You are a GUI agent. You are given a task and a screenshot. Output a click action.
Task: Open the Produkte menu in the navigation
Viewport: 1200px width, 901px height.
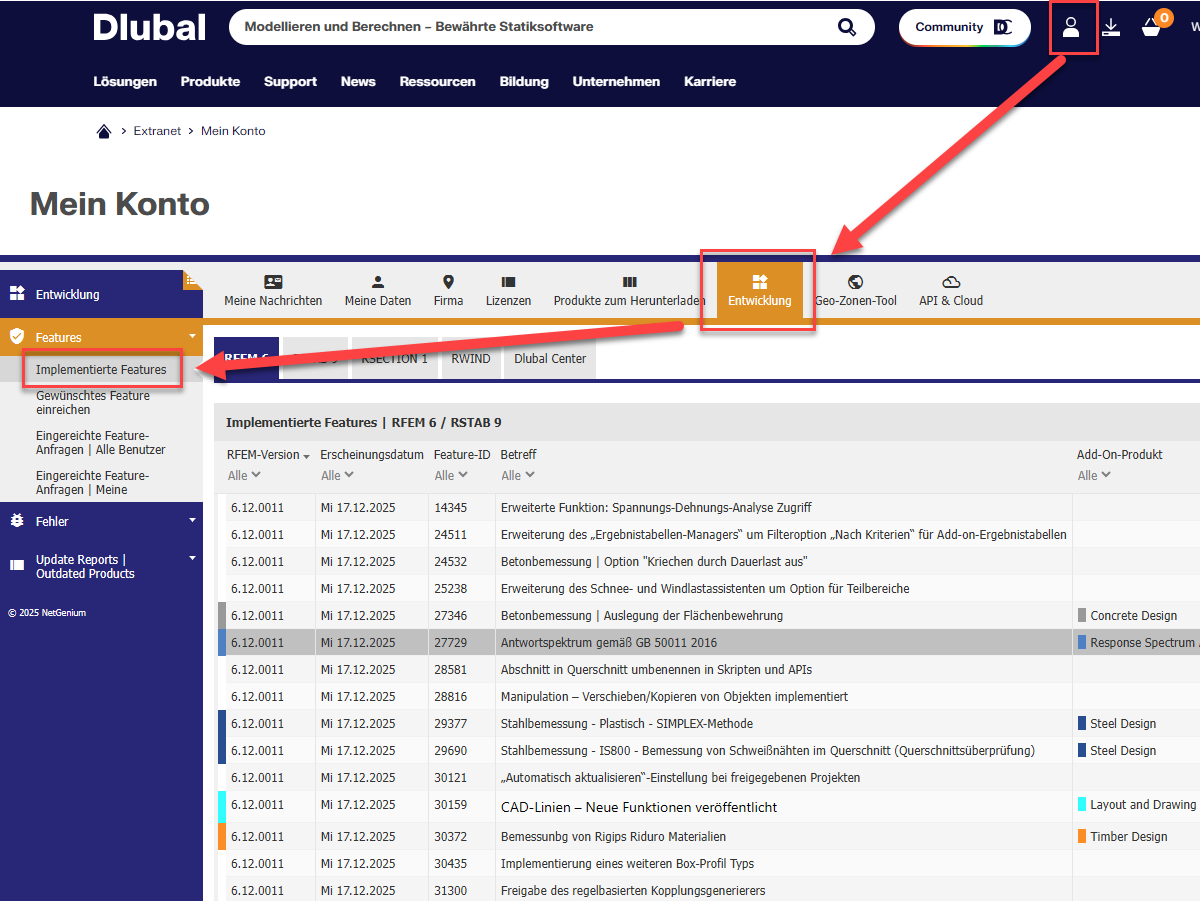tap(210, 82)
